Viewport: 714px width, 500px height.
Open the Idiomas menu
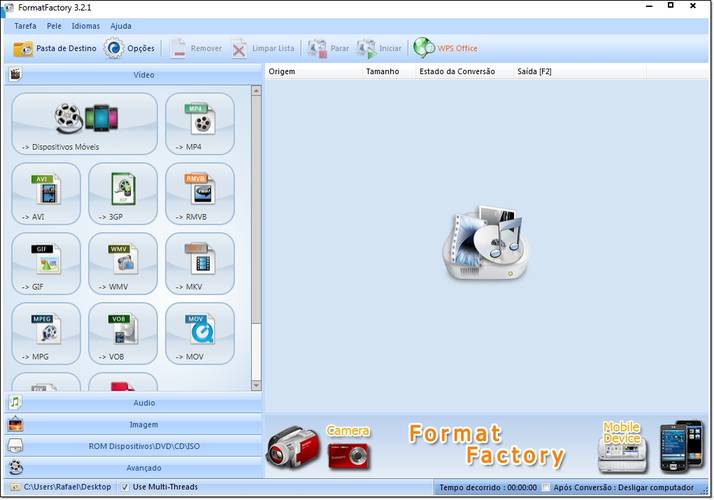[85, 26]
